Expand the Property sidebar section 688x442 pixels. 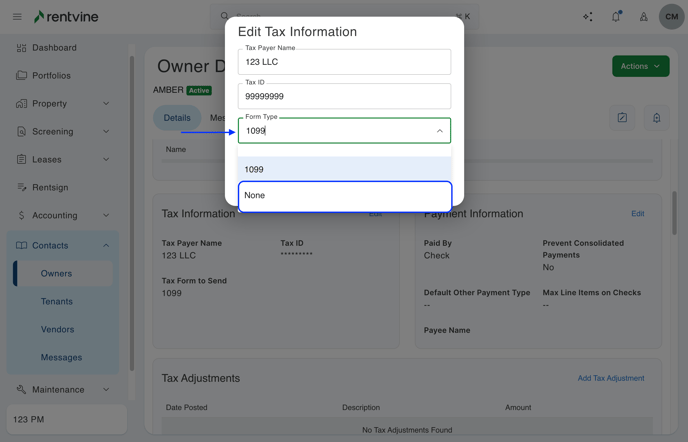click(106, 104)
